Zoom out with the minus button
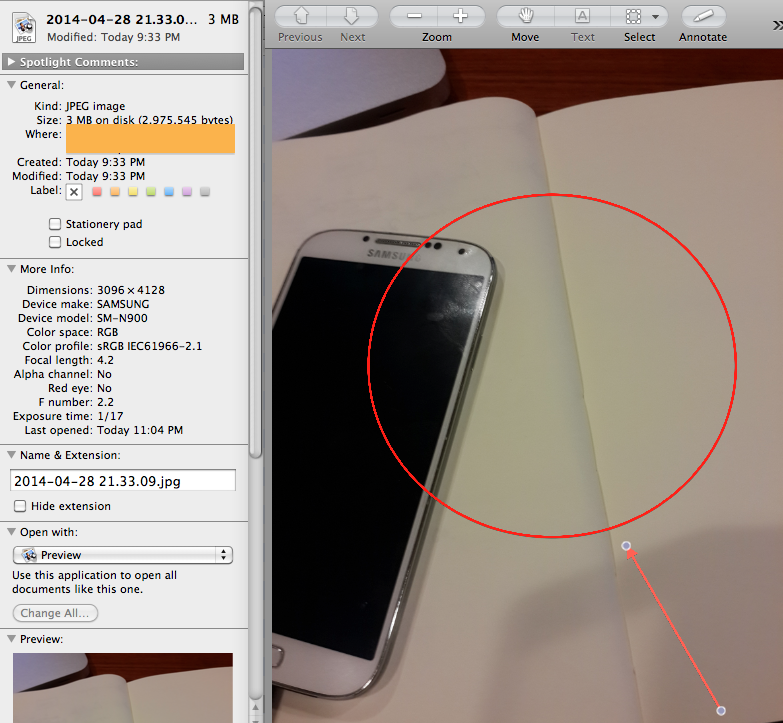 tap(414, 16)
